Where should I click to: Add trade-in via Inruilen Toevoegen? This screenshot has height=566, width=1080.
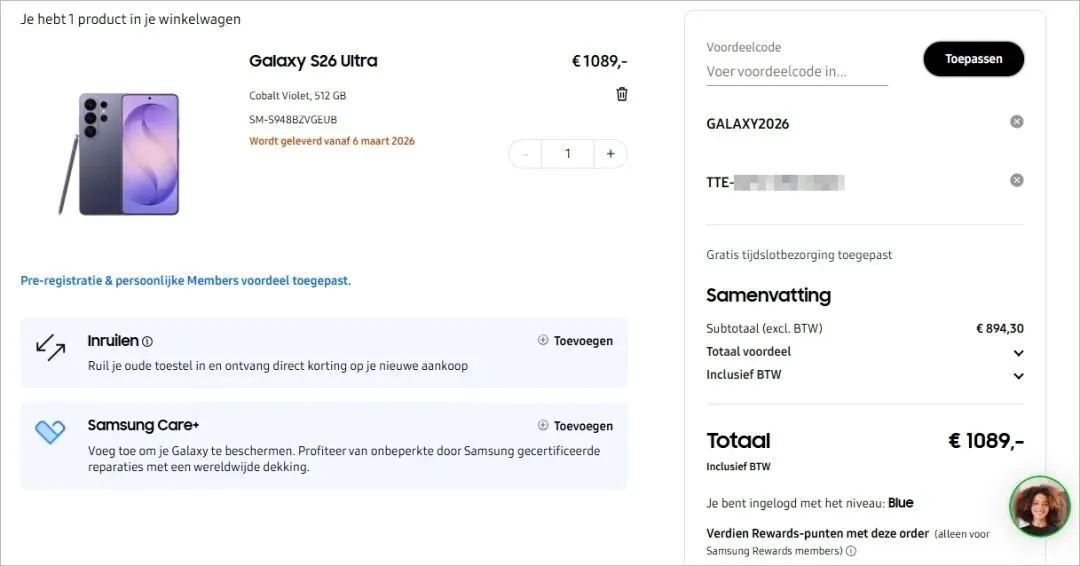(x=575, y=341)
